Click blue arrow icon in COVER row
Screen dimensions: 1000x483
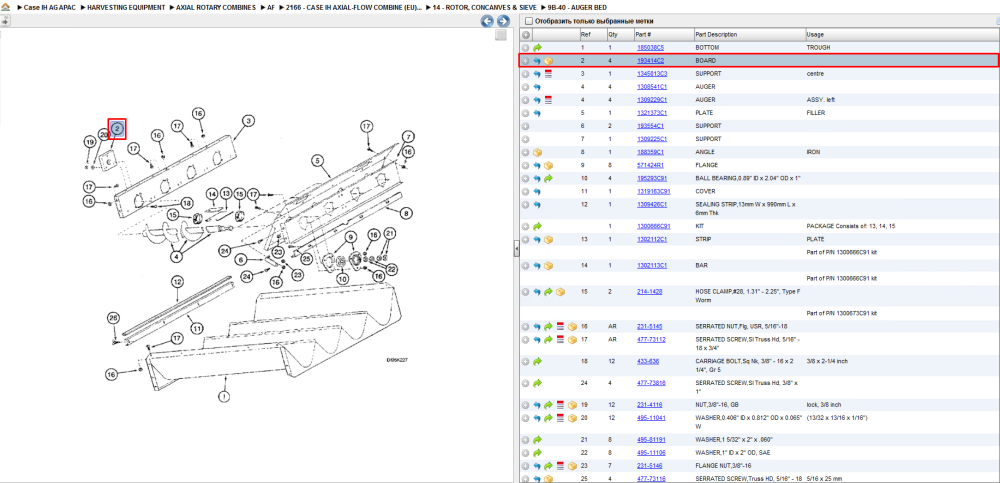[537, 191]
